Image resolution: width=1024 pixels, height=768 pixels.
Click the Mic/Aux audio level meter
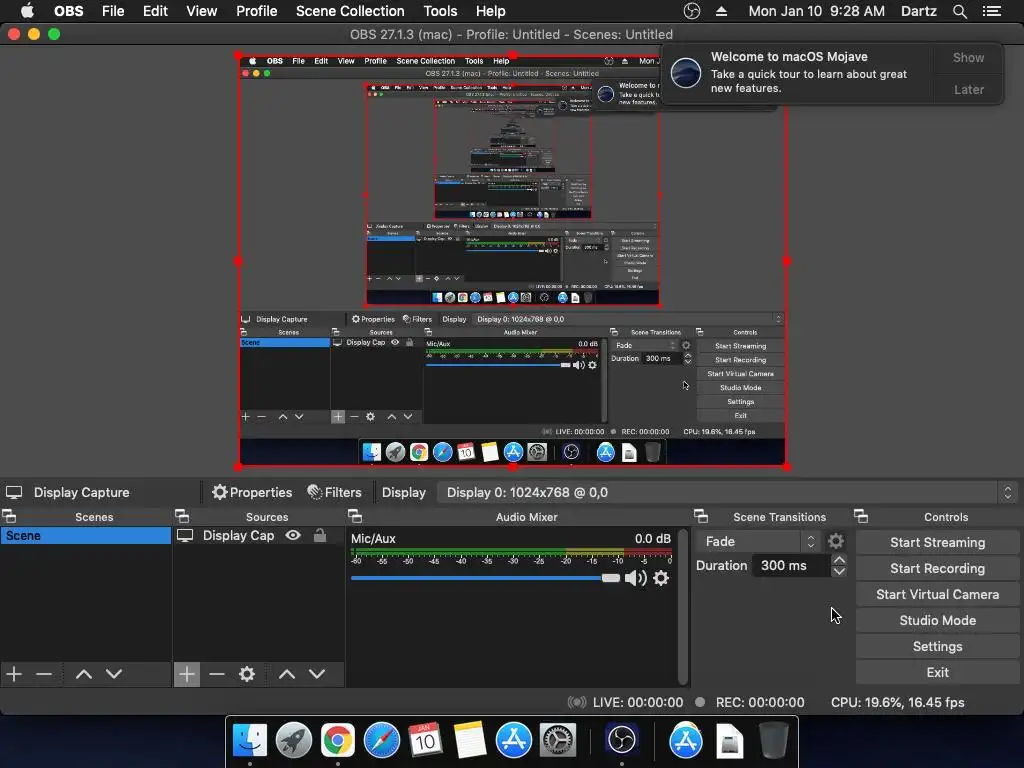tap(511, 552)
